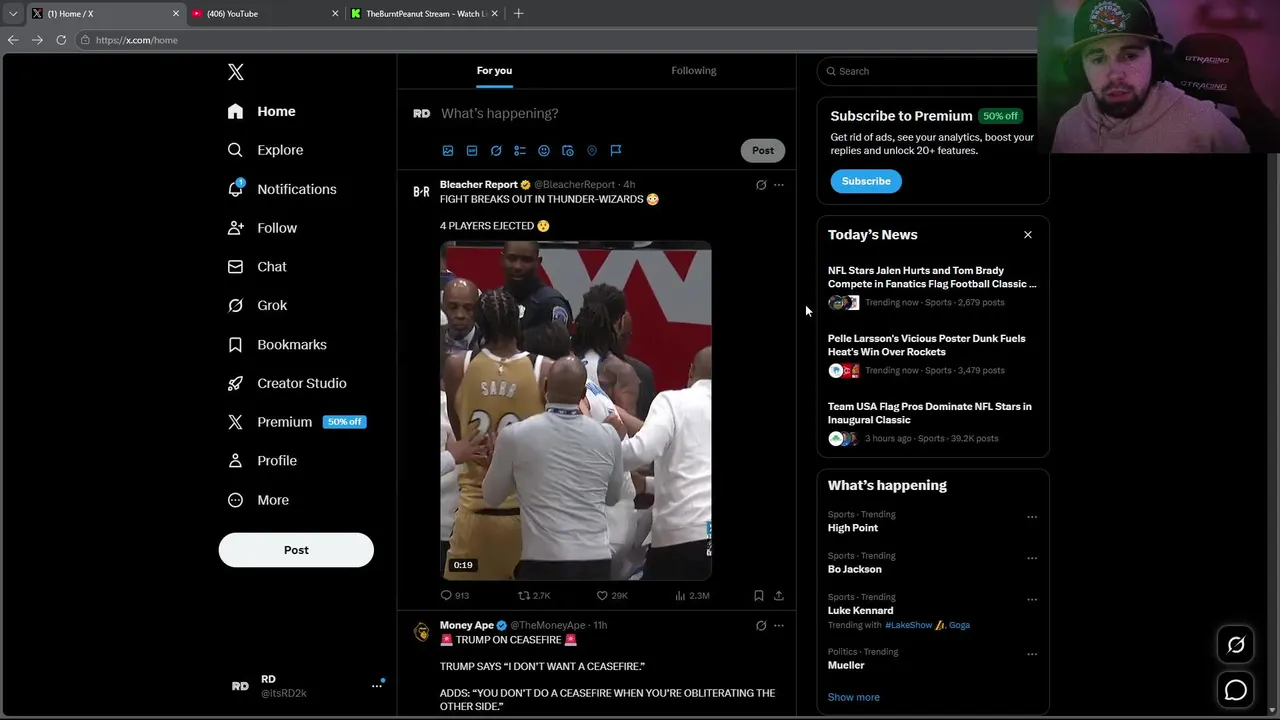Image resolution: width=1280 pixels, height=720 pixels.
Task: Open Profile in the sidebar
Action: pyautogui.click(x=263, y=461)
